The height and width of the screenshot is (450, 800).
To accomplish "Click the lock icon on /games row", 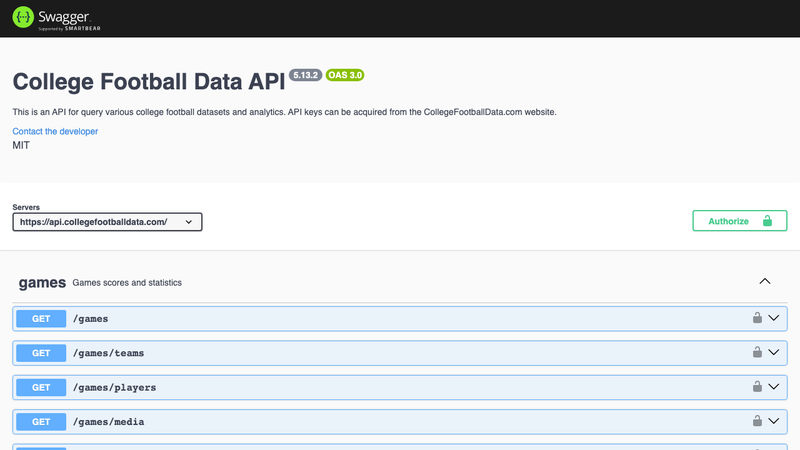I will (x=757, y=318).
